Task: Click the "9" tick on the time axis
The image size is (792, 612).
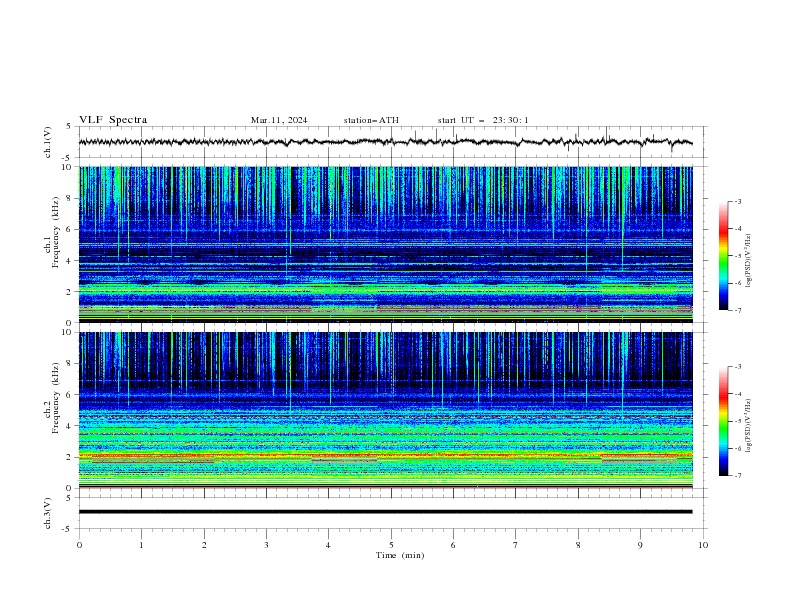Action: tap(640, 545)
